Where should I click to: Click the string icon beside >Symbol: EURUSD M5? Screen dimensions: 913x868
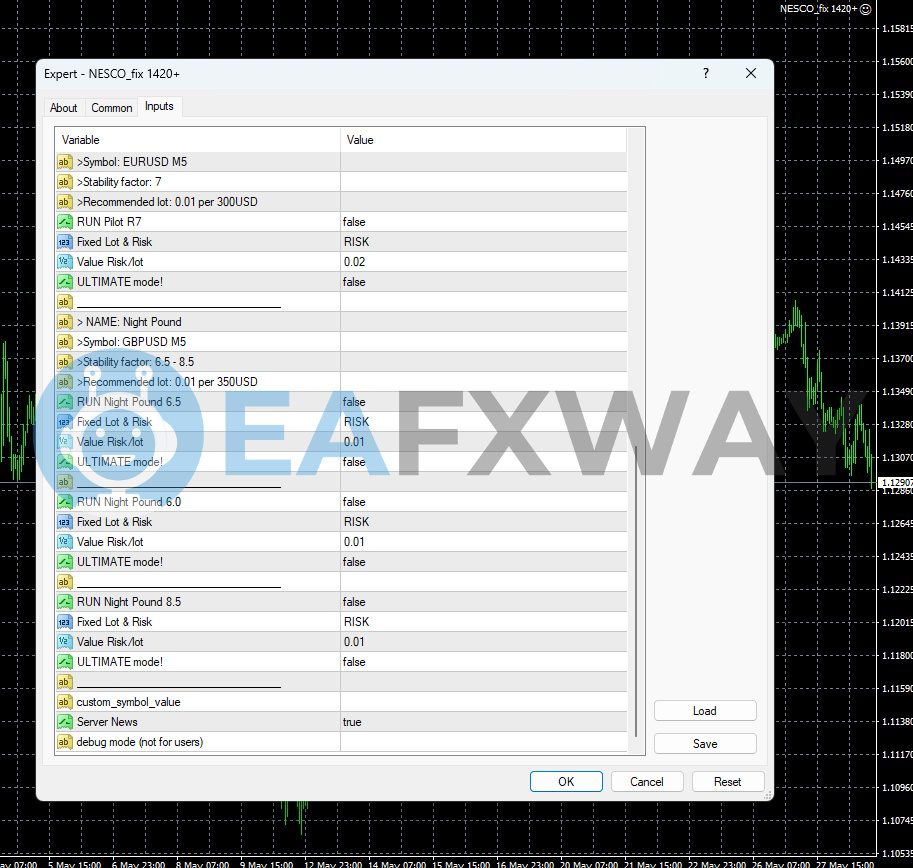65,162
